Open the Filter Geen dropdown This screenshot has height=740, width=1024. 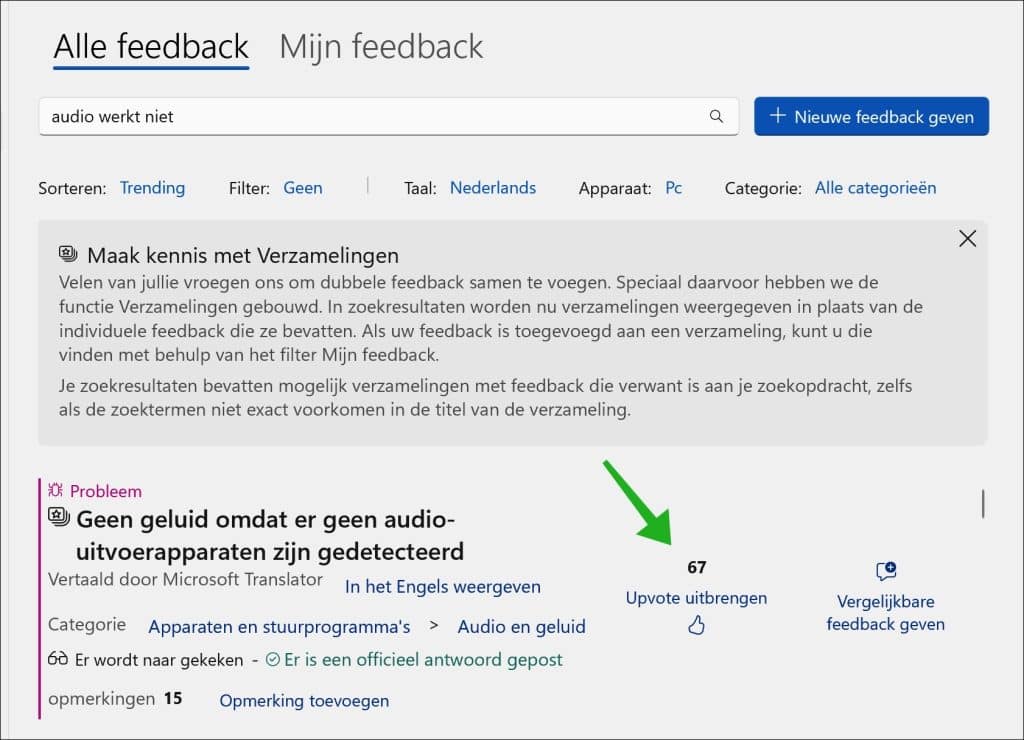303,188
